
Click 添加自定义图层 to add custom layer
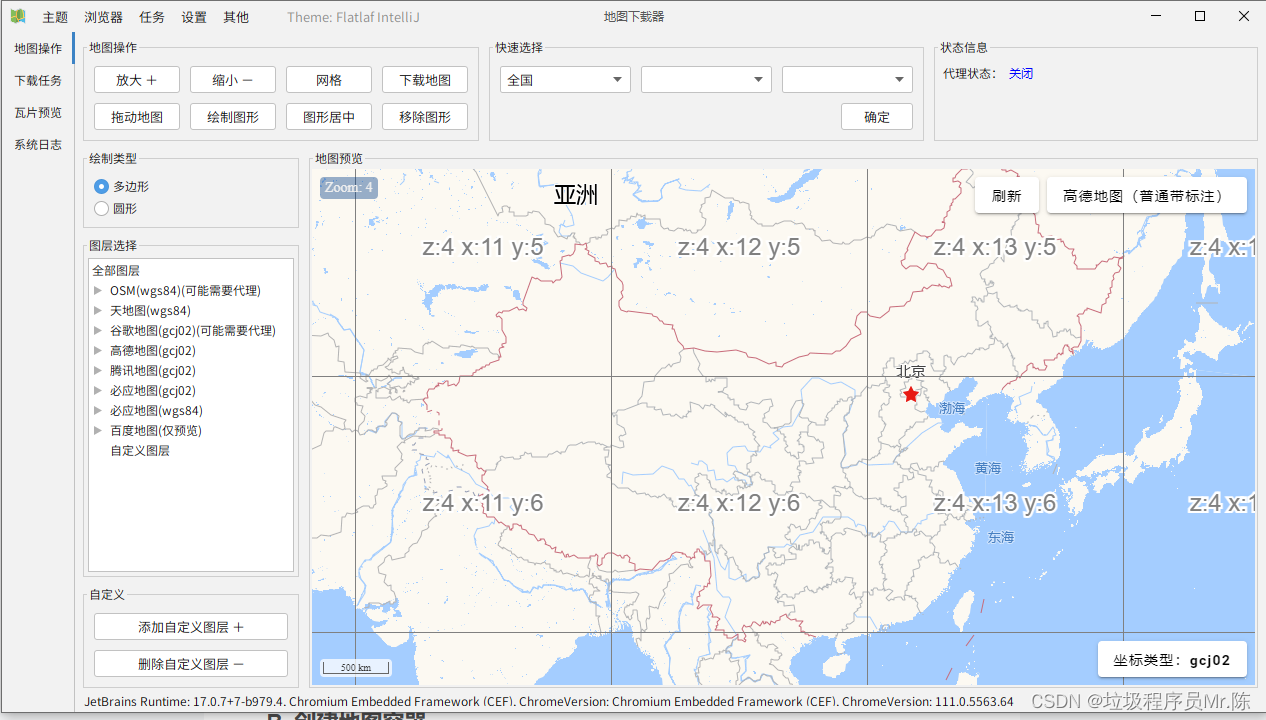click(x=190, y=626)
